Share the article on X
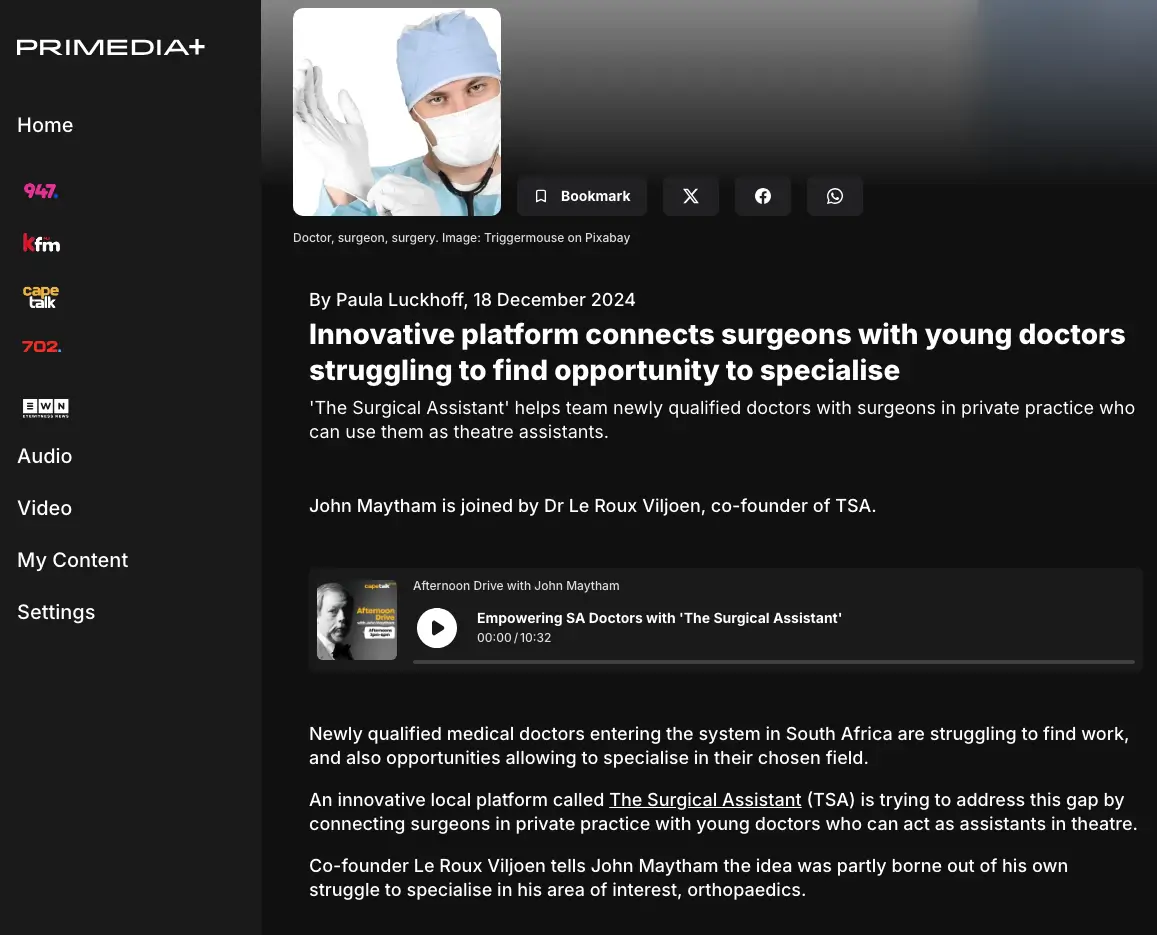Viewport: 1157px width, 935px height. click(691, 196)
